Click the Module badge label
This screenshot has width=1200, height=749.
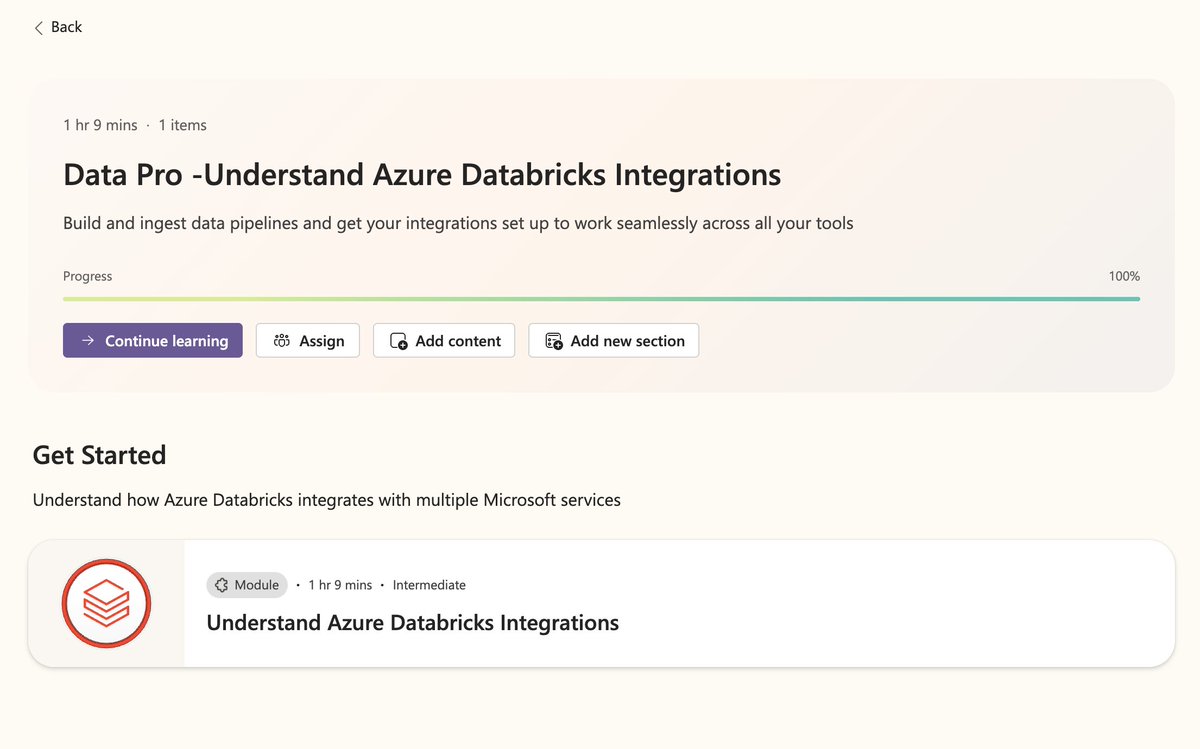point(247,585)
